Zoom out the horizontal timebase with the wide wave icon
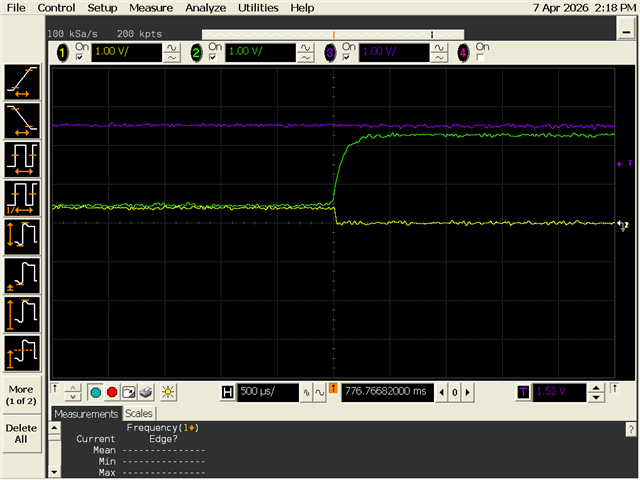This screenshot has width=640, height=480. point(320,393)
